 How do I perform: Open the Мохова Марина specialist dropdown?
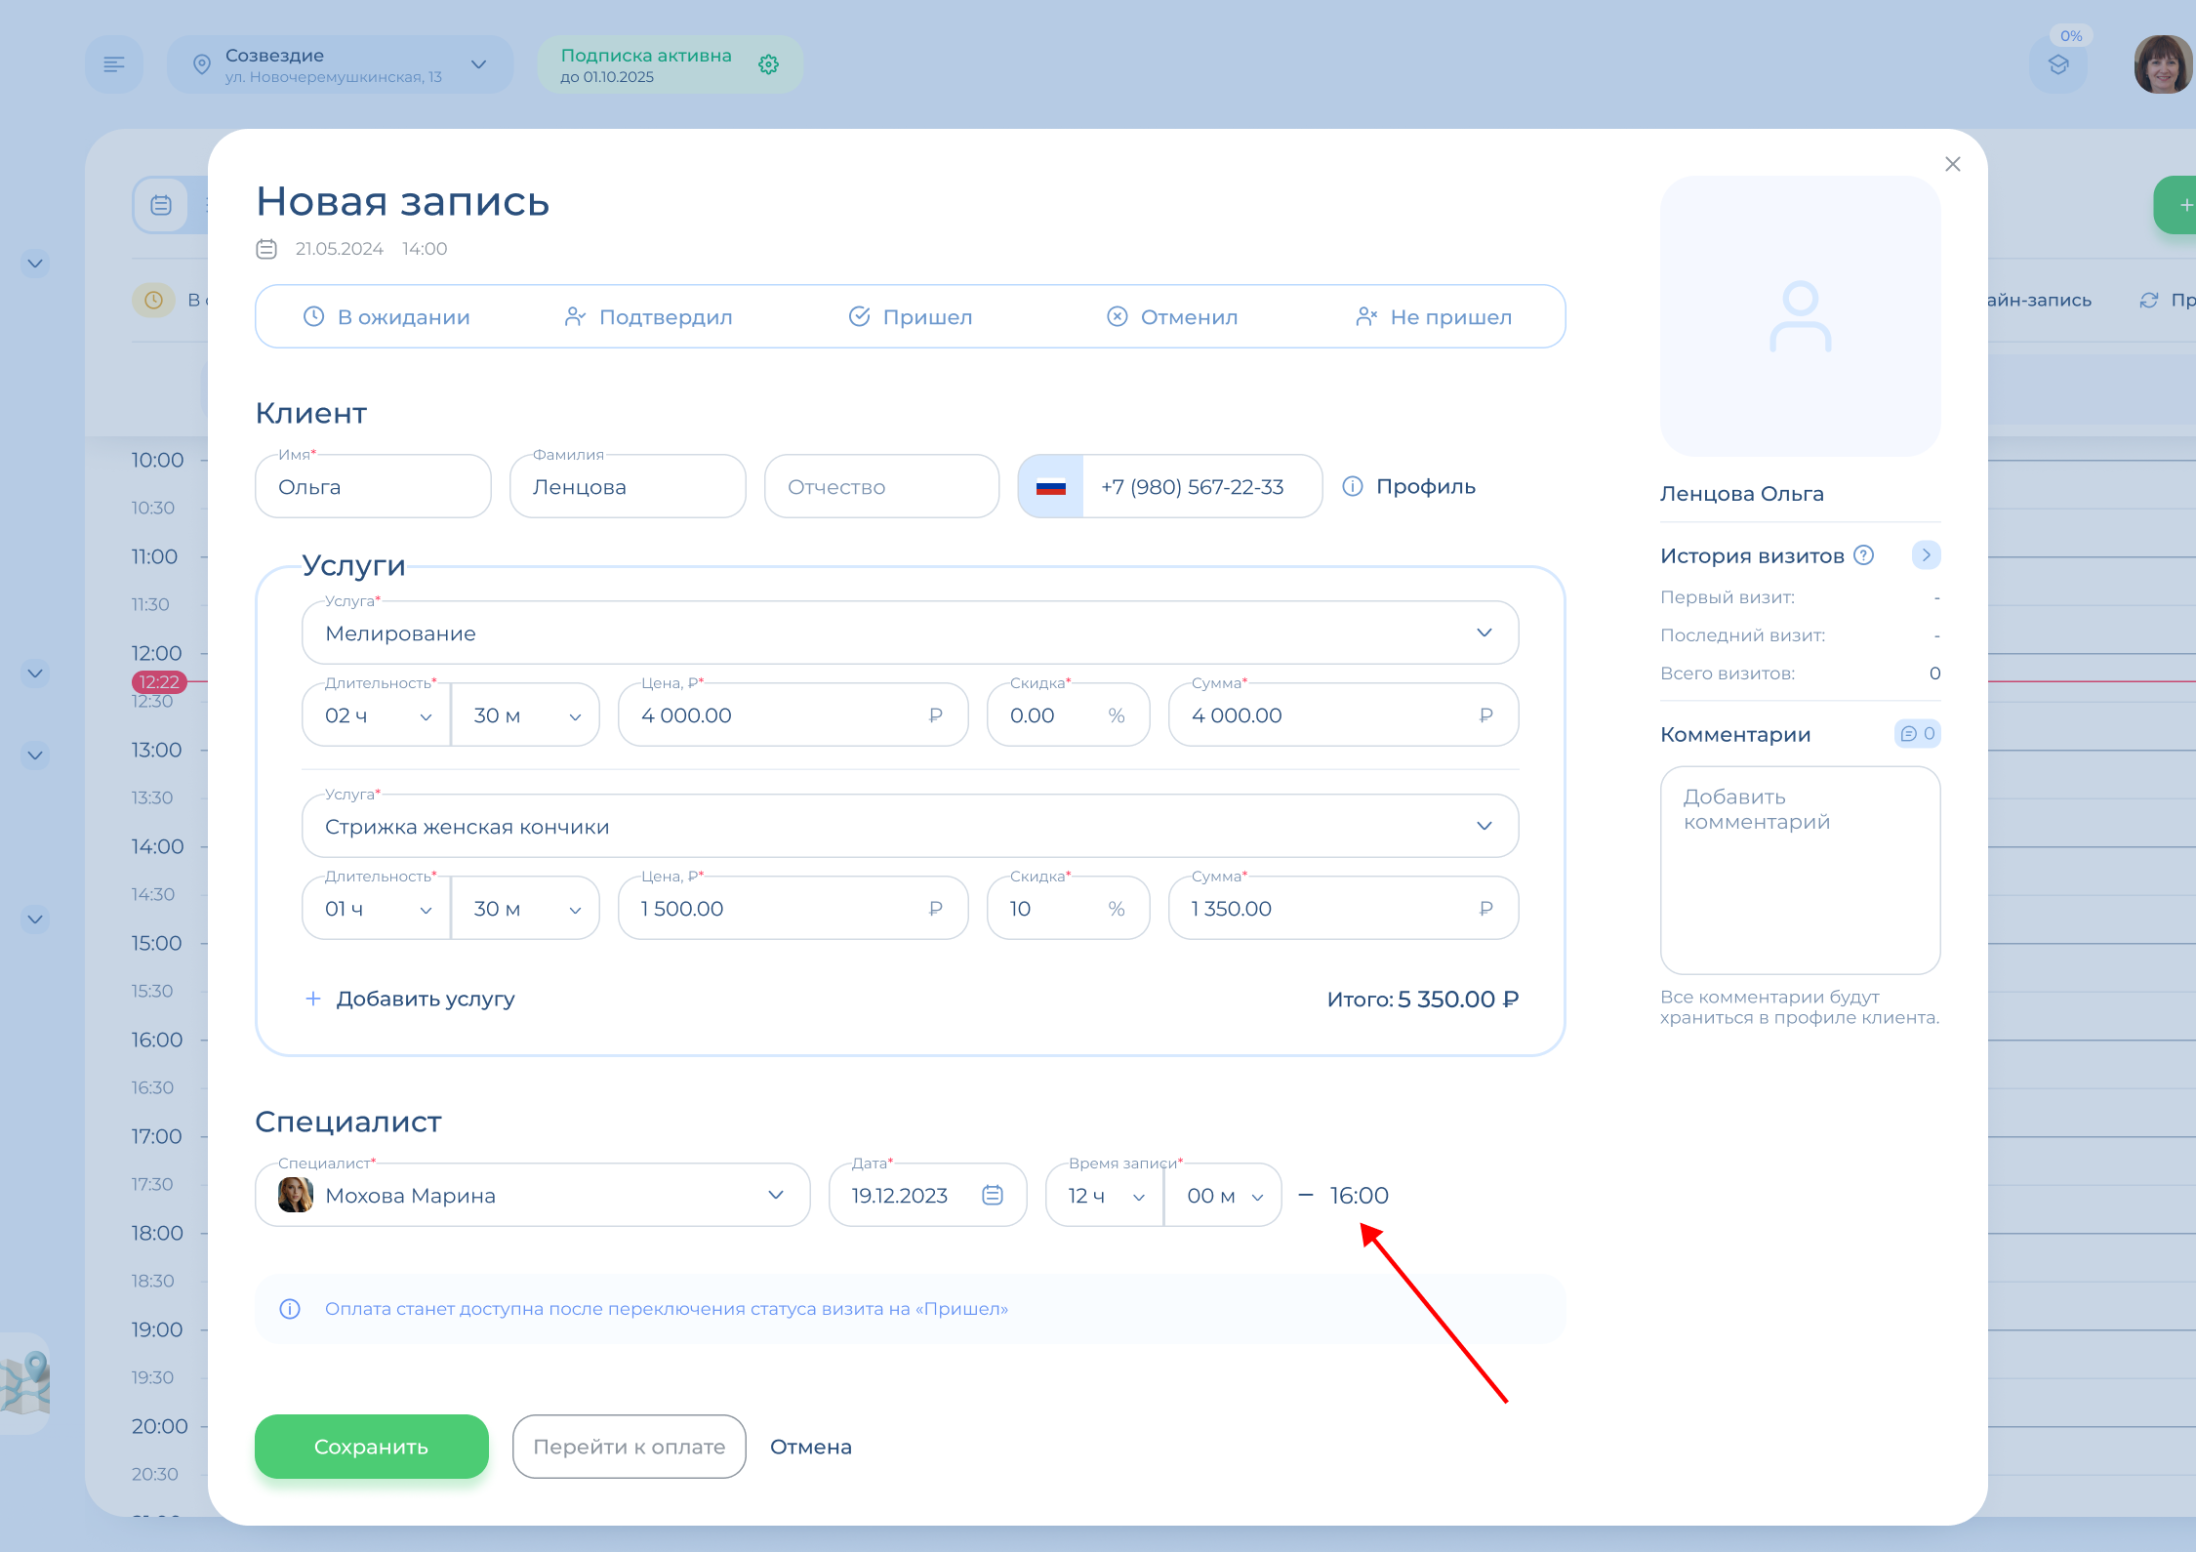[775, 1195]
